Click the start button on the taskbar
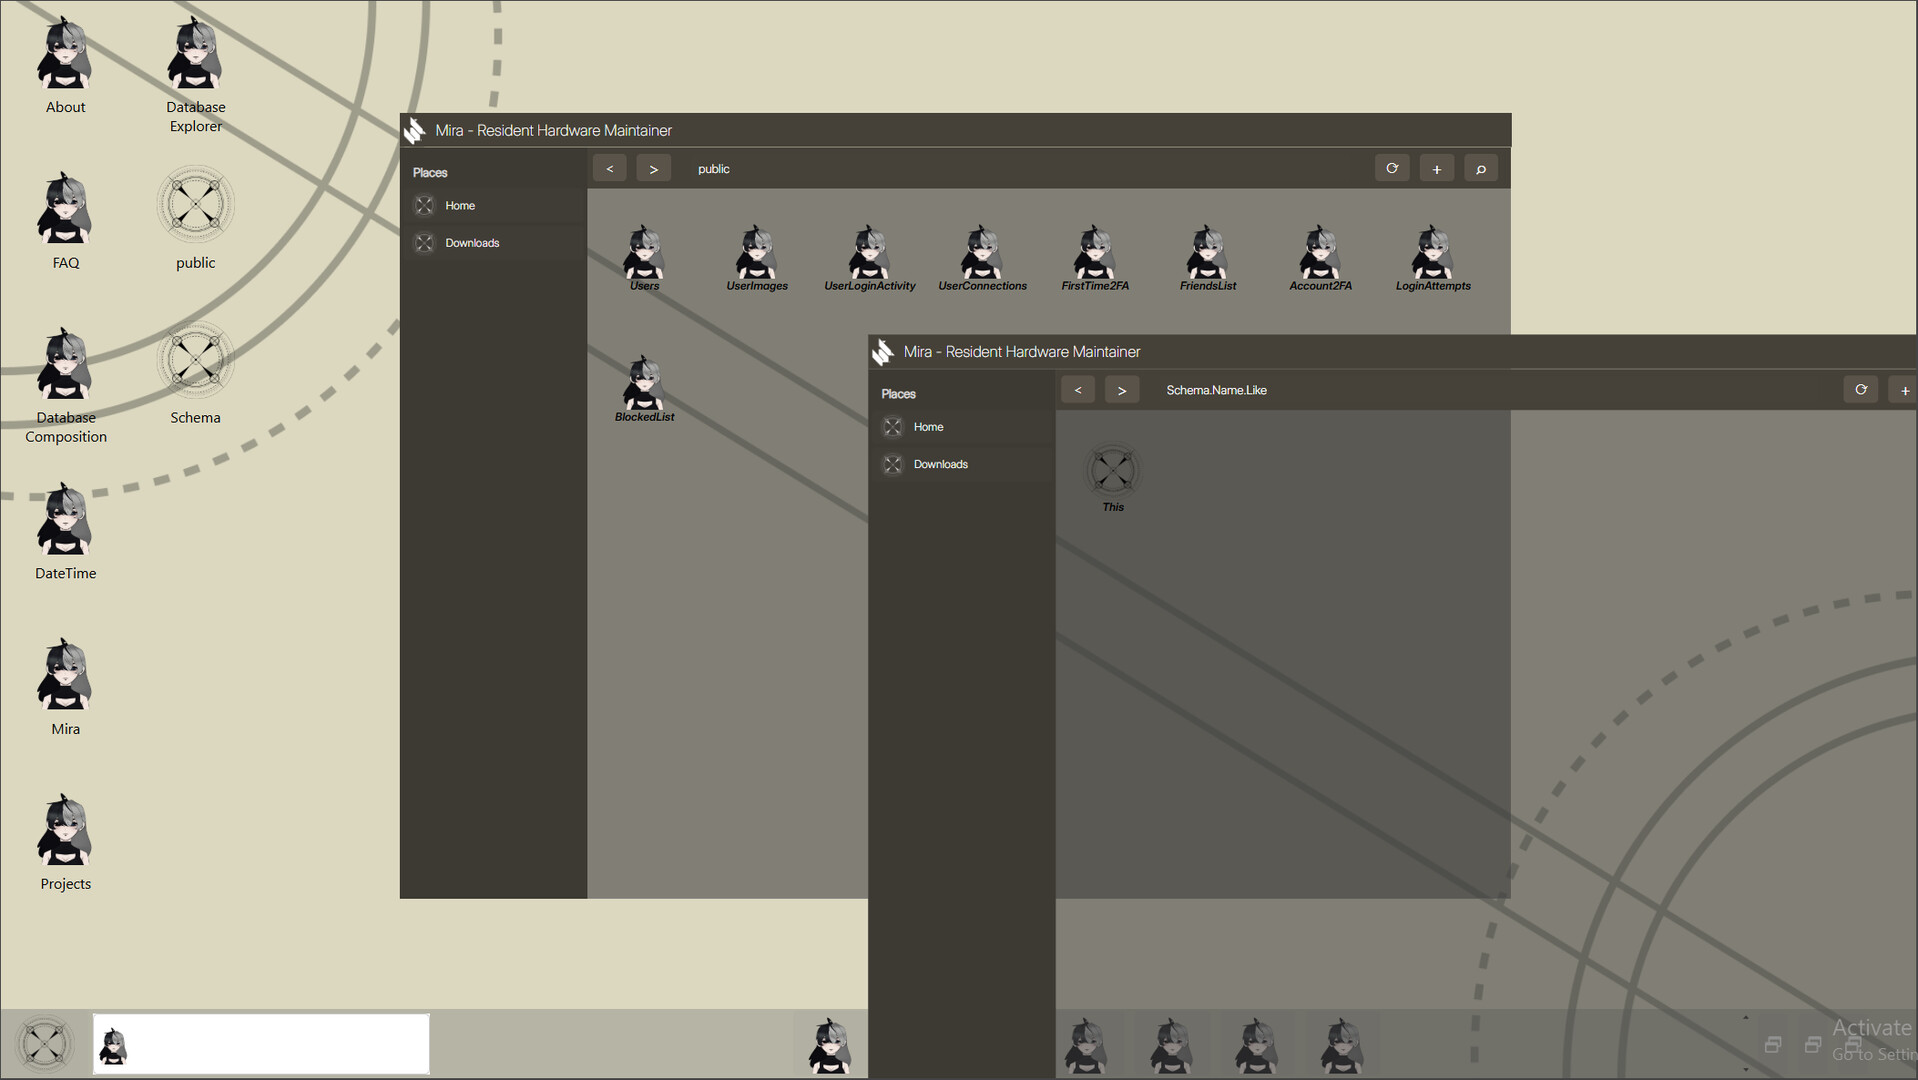1918x1080 pixels. (x=45, y=1044)
